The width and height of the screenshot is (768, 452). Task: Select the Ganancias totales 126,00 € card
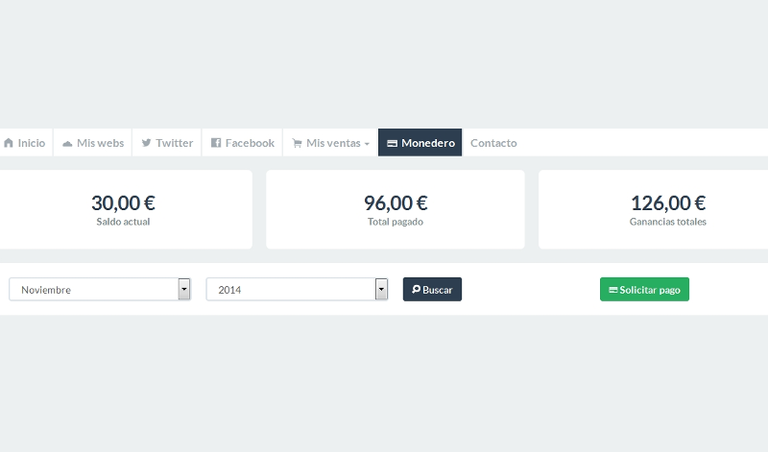pos(667,209)
